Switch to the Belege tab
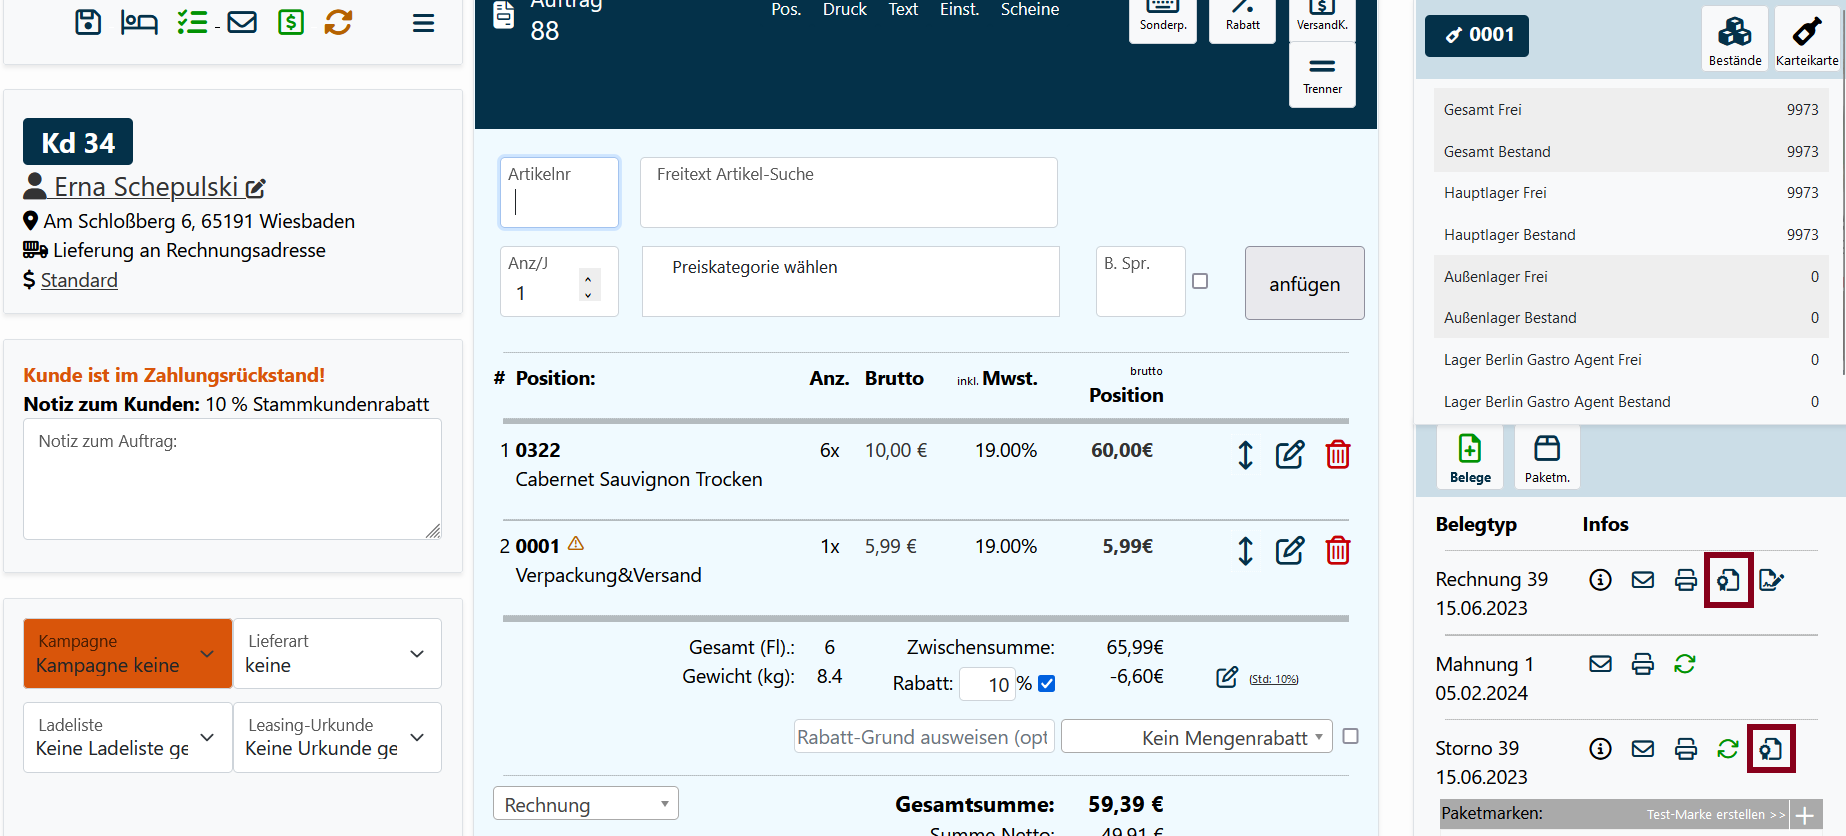This screenshot has width=1846, height=836. click(x=1470, y=458)
